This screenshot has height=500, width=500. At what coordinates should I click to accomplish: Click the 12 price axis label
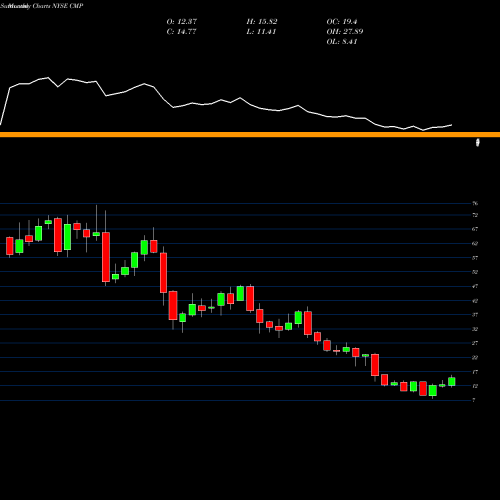(475, 386)
